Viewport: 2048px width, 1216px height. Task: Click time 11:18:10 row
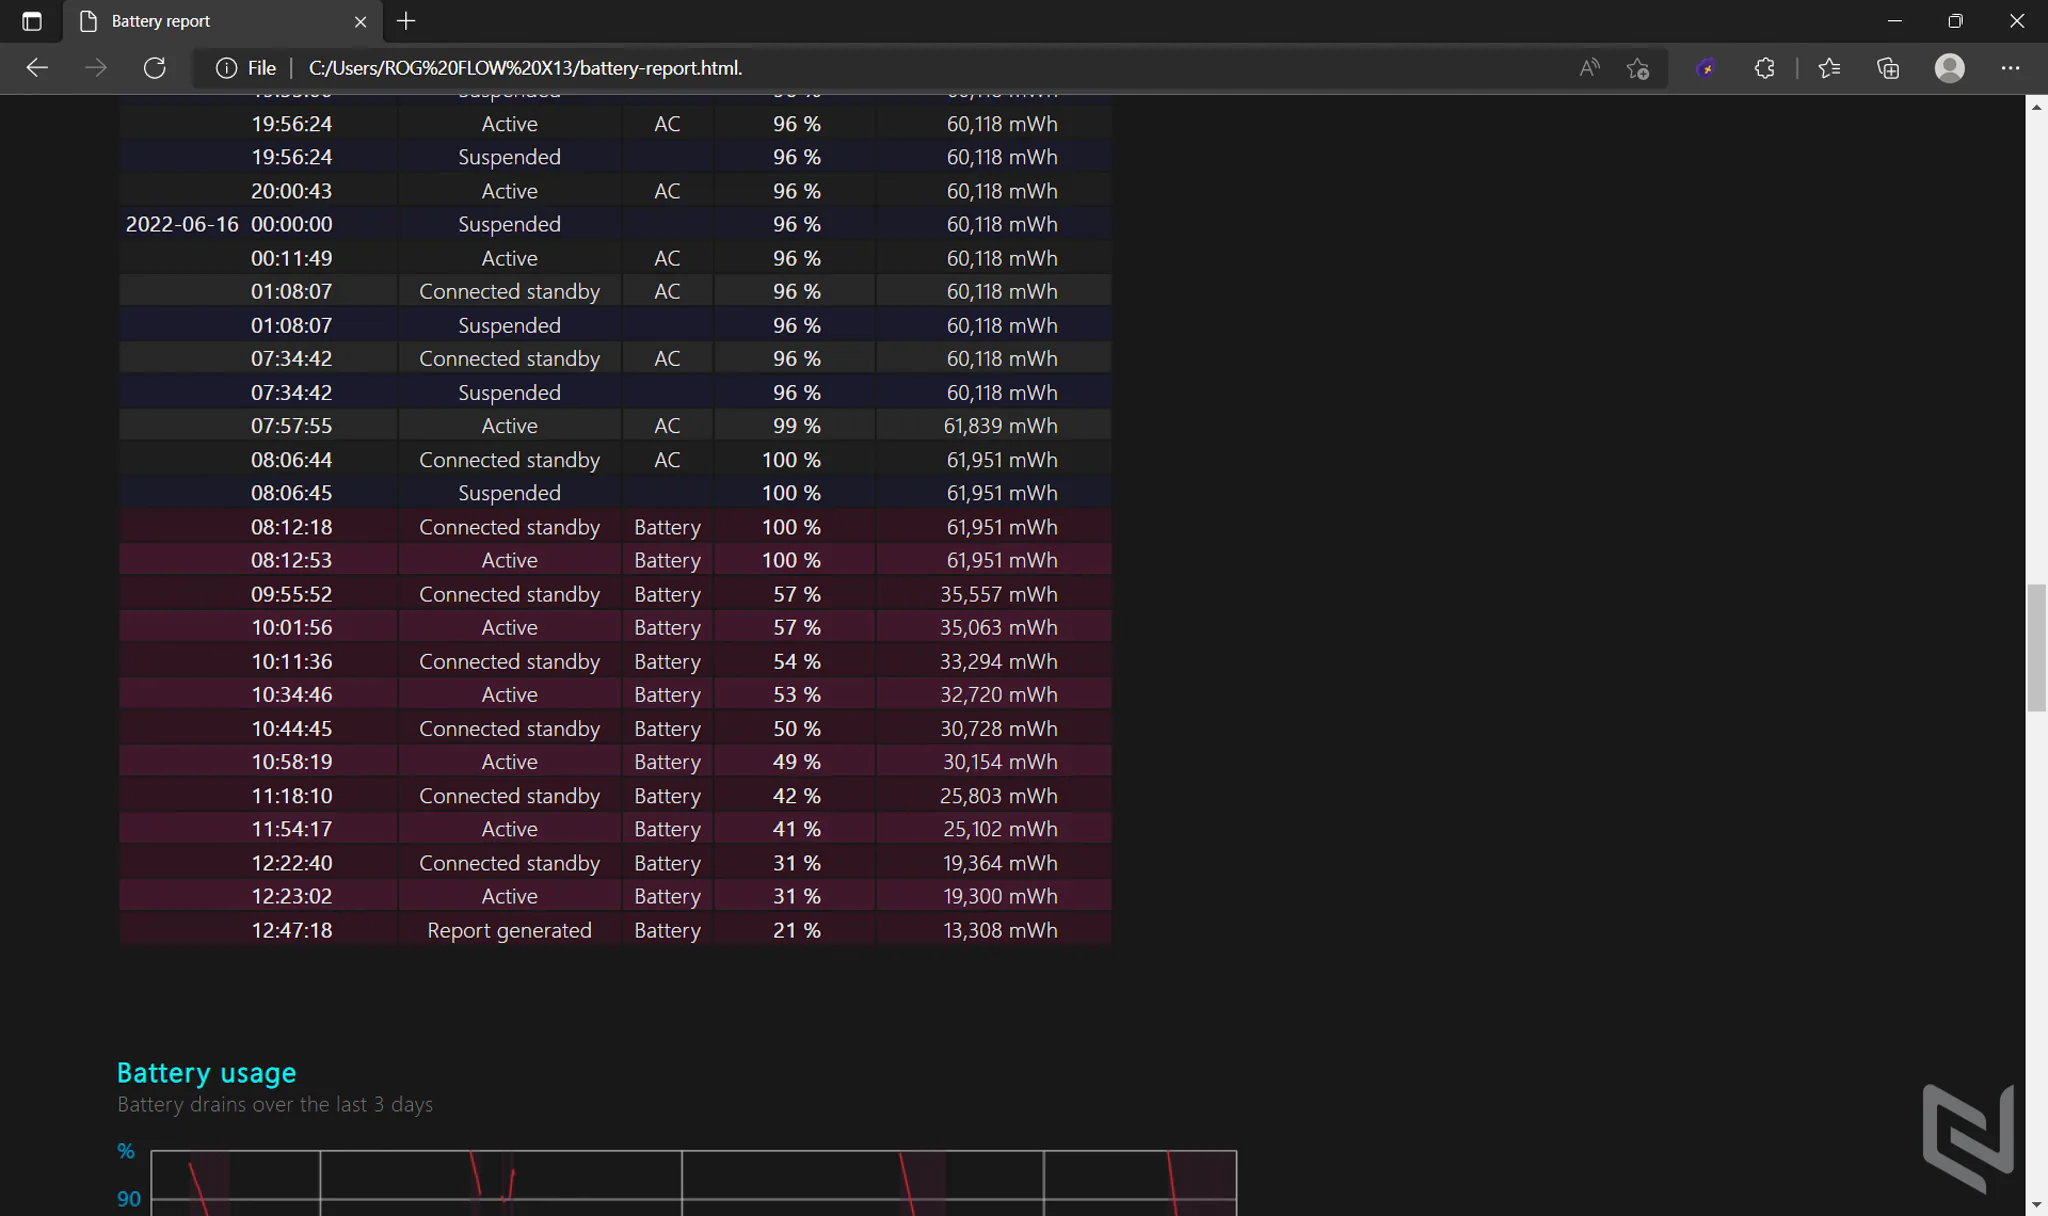click(x=291, y=795)
